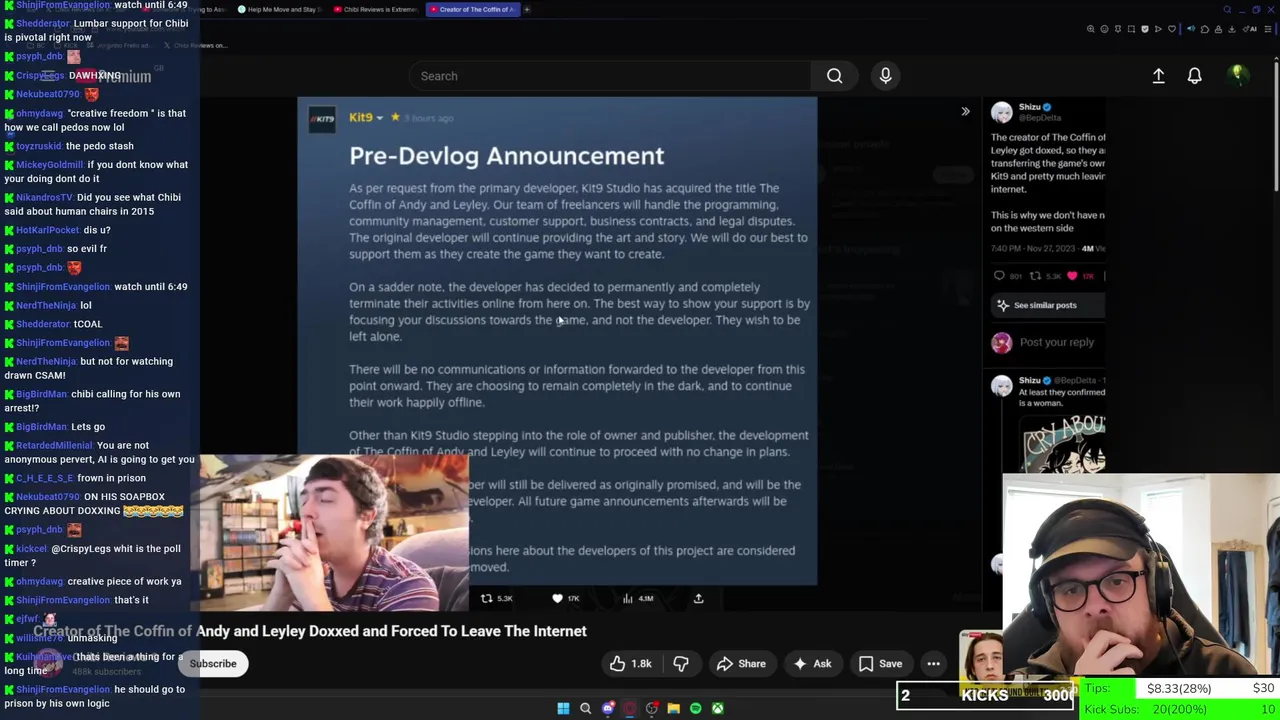
Task: Open Windows taskbar search
Action: pyautogui.click(x=585, y=708)
